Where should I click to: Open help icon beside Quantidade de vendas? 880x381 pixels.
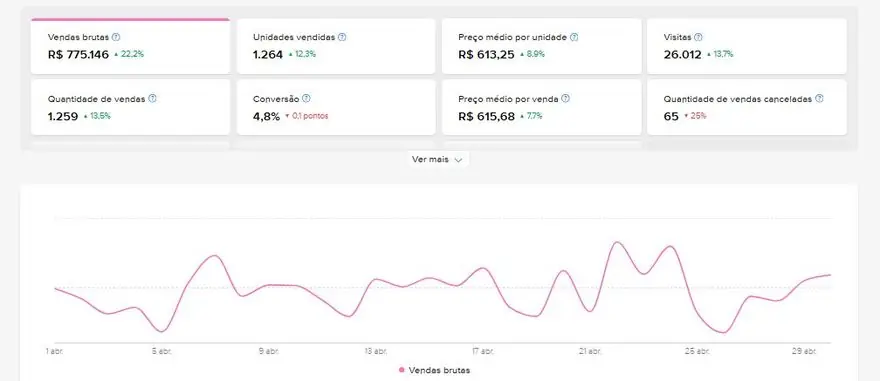[152, 99]
